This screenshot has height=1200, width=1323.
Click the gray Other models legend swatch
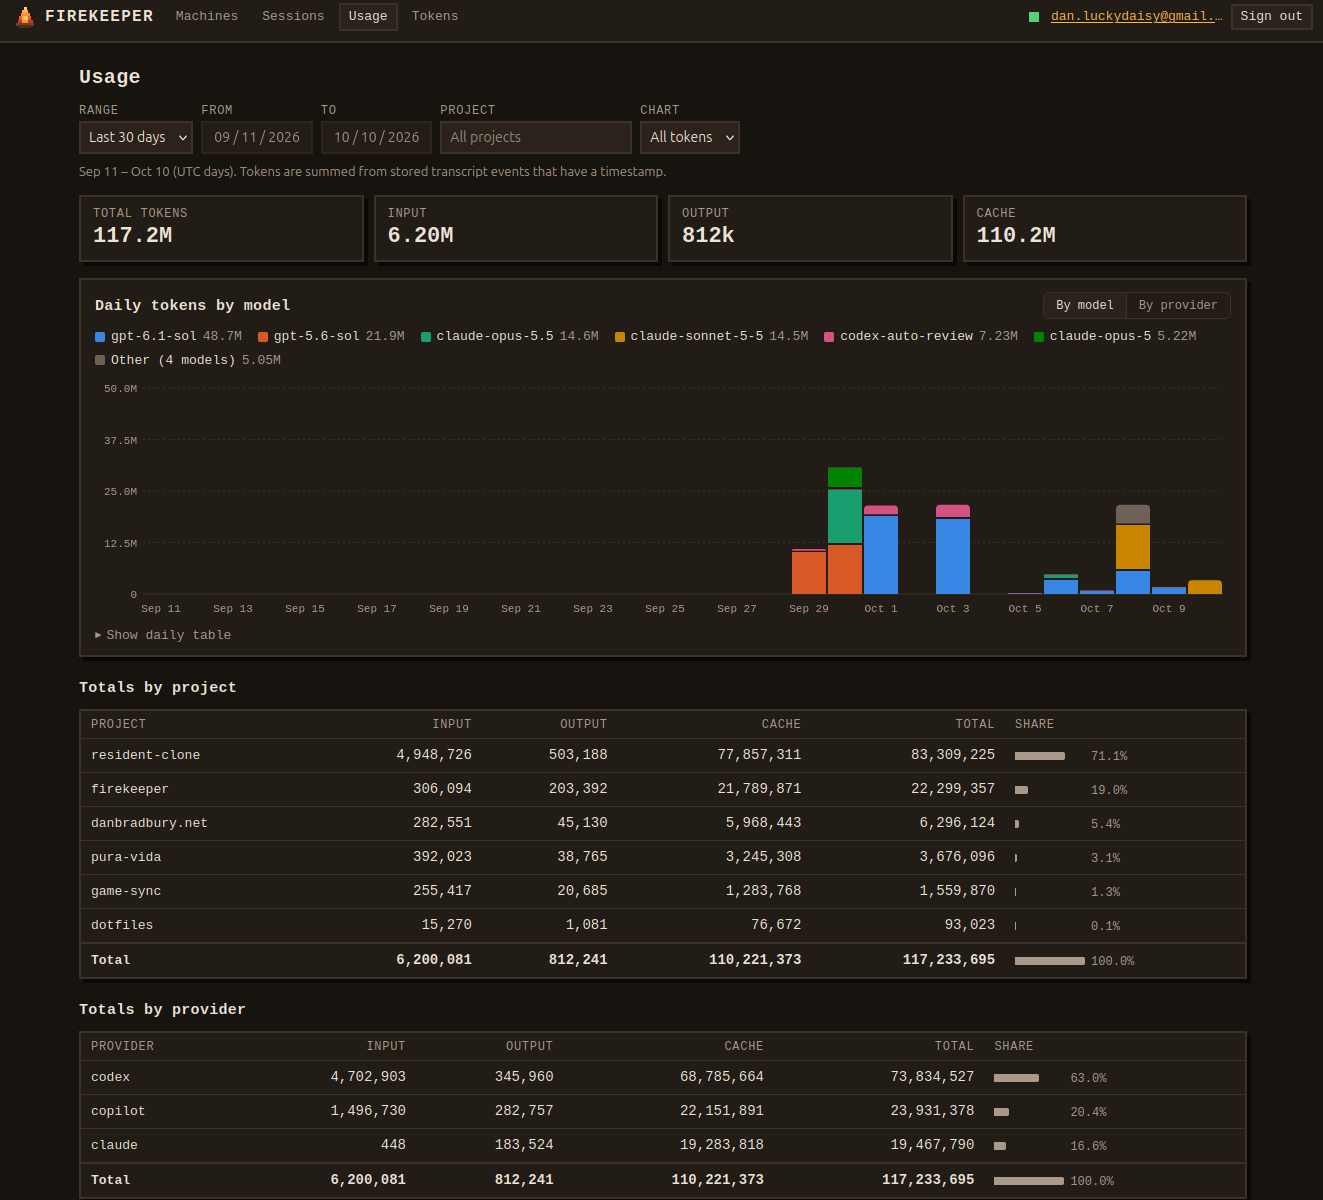coord(100,360)
